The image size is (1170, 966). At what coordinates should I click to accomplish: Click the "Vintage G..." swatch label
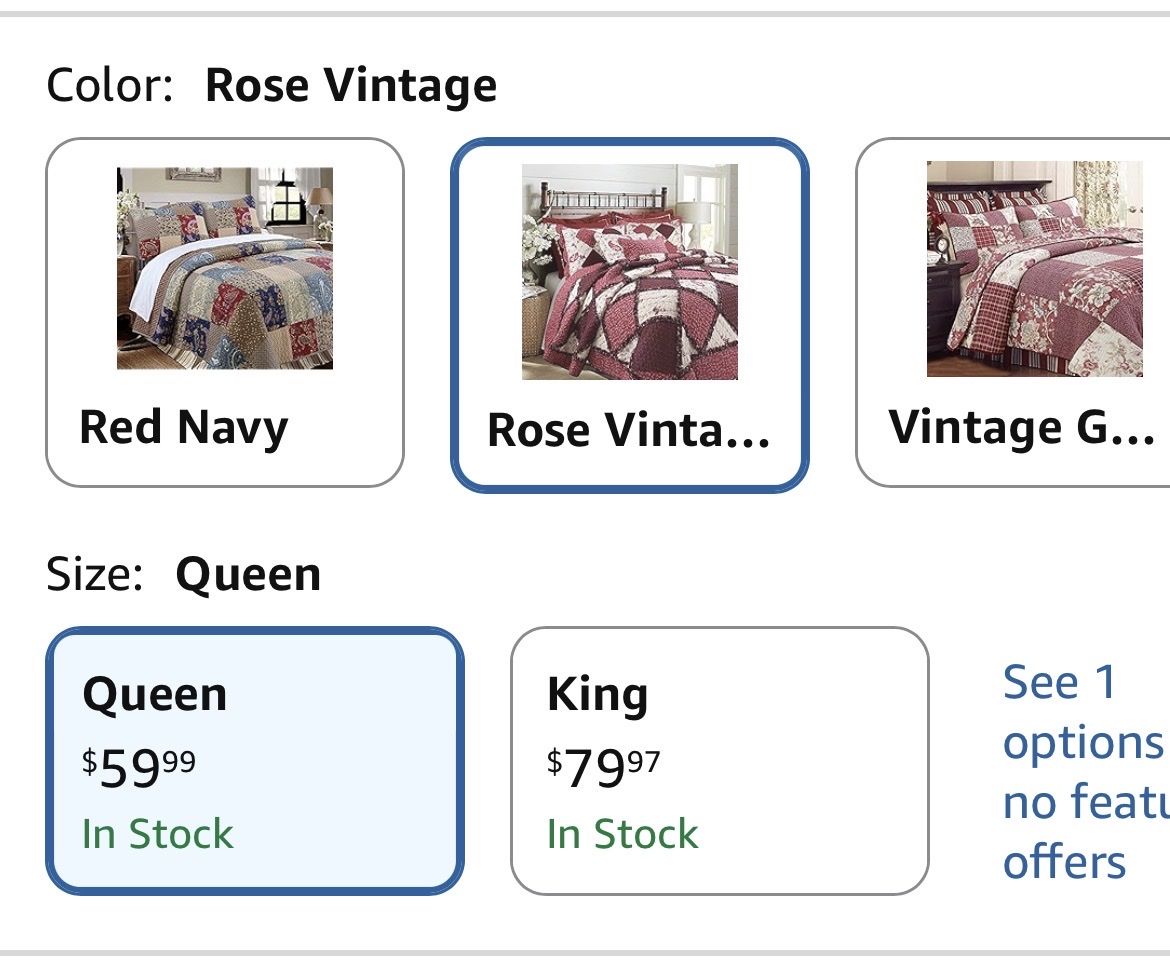click(1022, 427)
